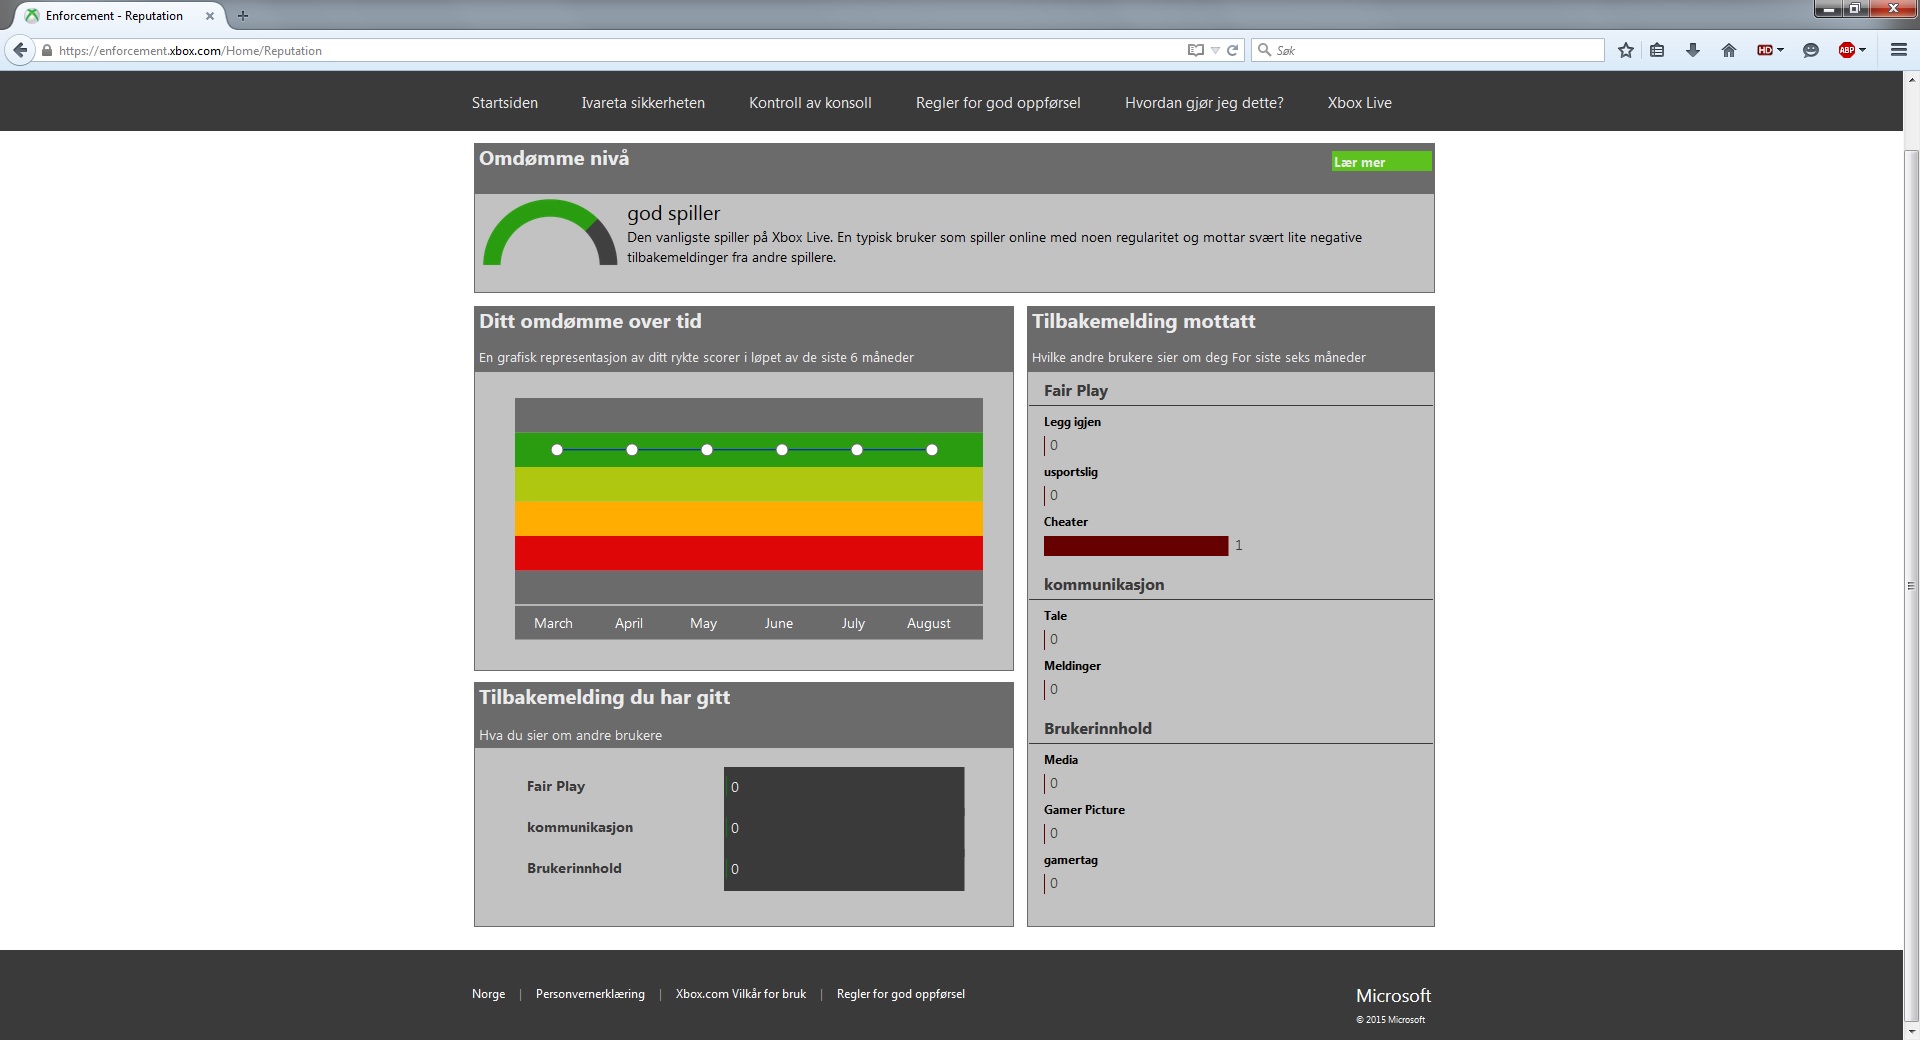Click the March data point on chart
The image size is (1920, 1040).
[557, 450]
